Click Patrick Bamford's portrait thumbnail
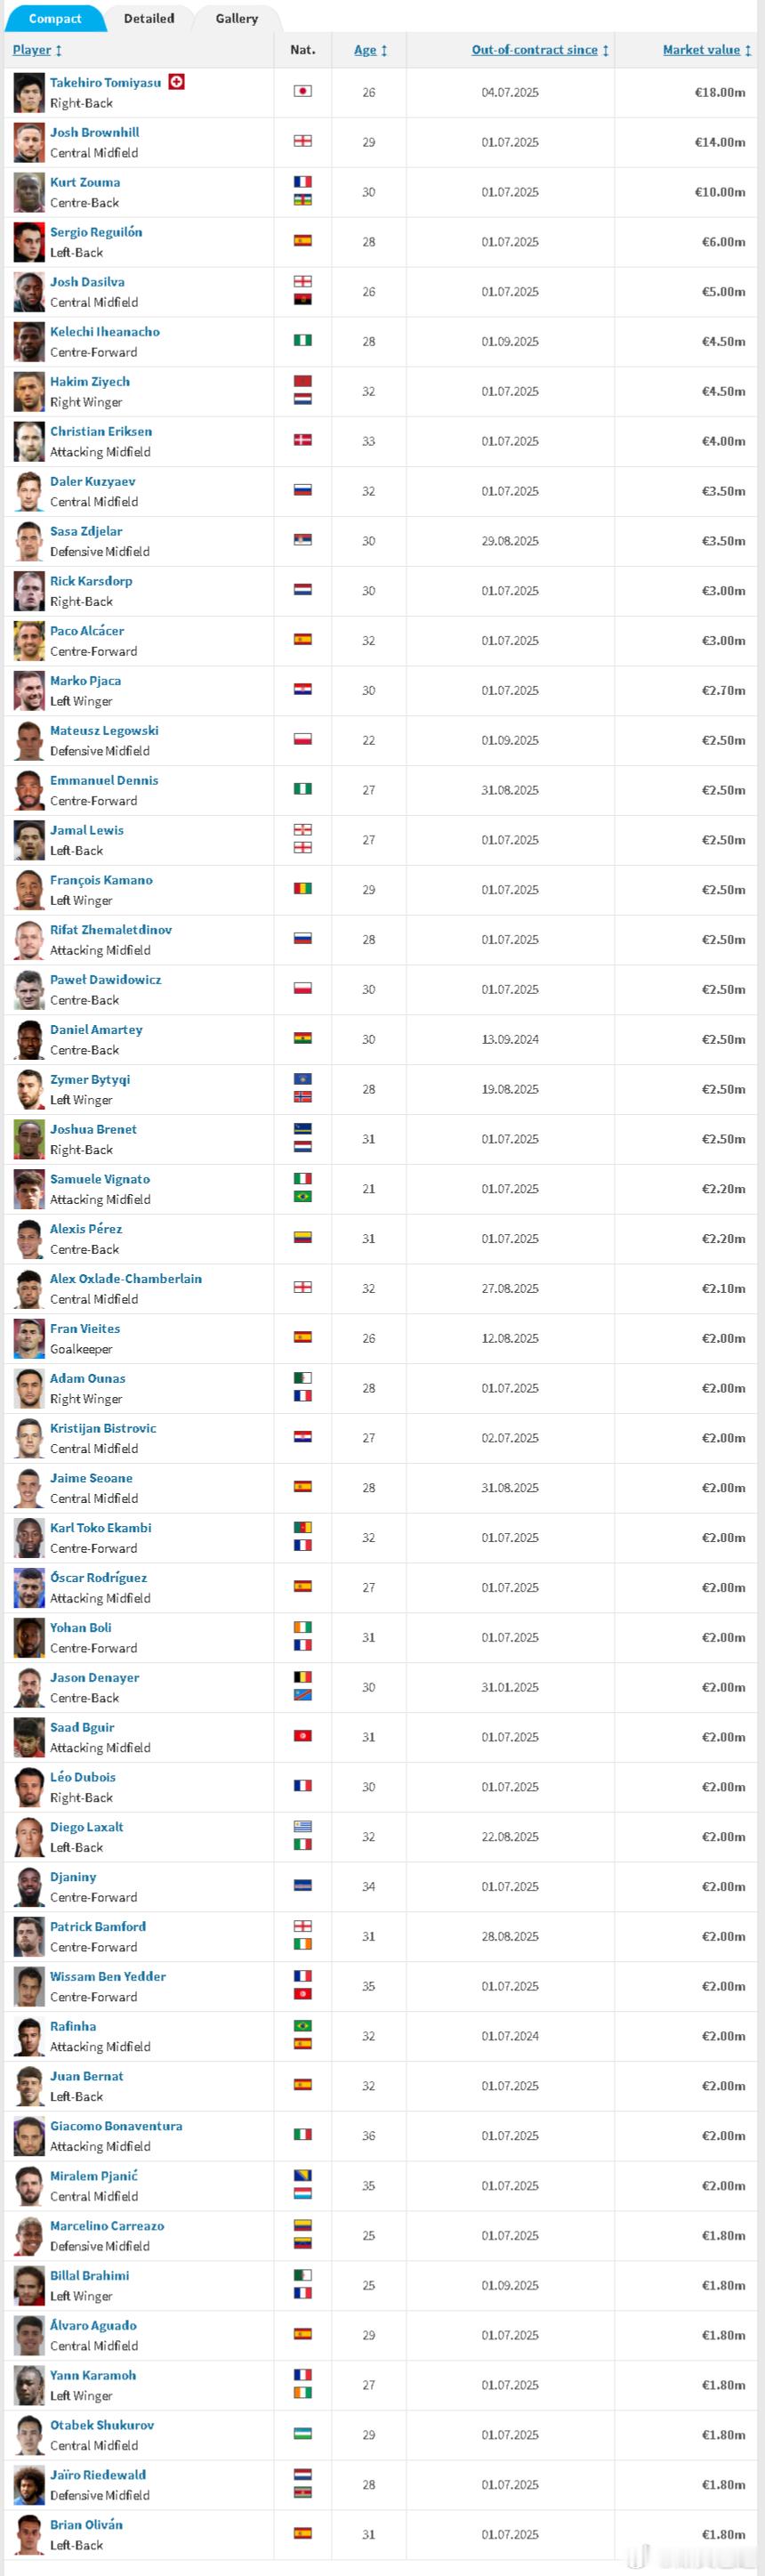 coord(29,1937)
